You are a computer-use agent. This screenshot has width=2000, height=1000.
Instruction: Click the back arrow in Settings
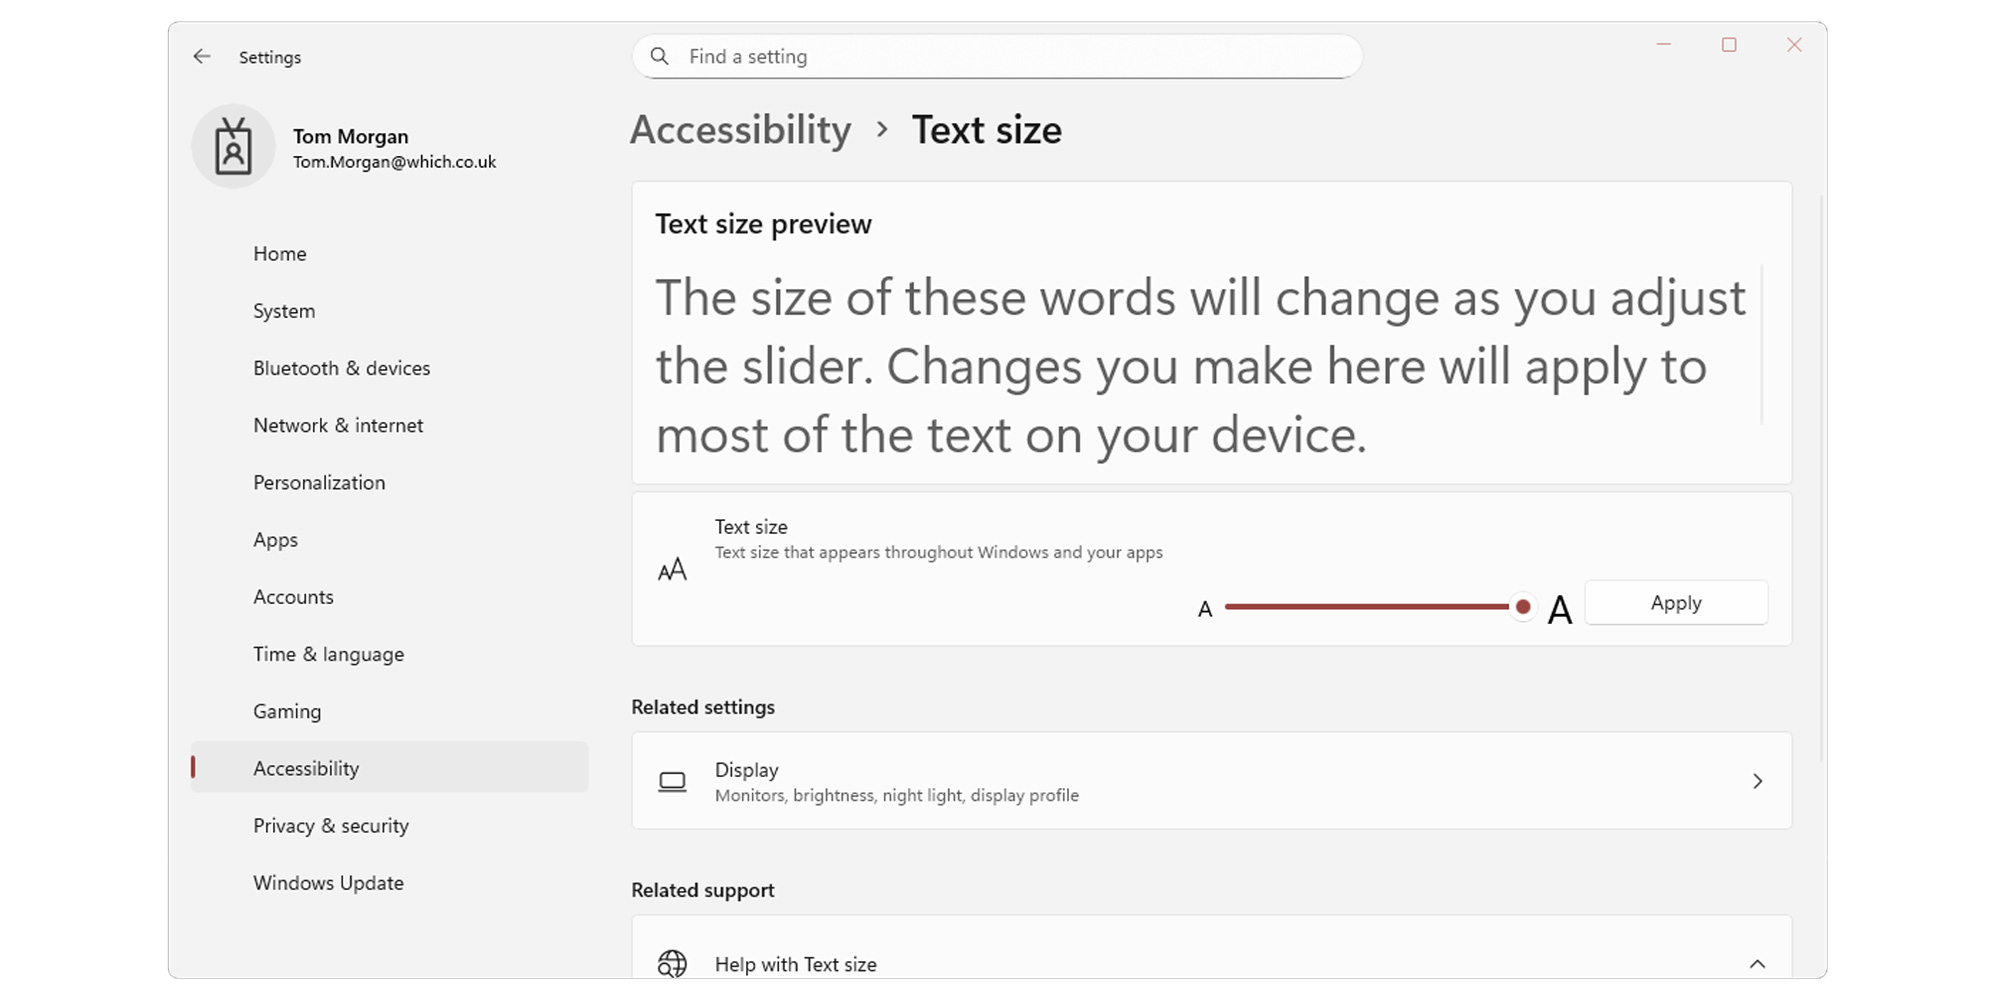pyautogui.click(x=202, y=57)
